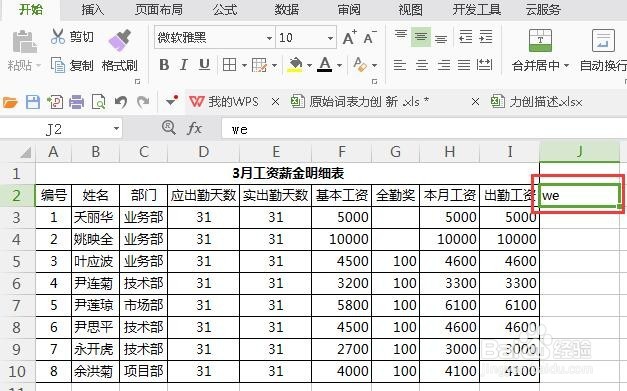Open the 视图 ribbon tab
627x391 pixels.
pyautogui.click(x=410, y=9)
